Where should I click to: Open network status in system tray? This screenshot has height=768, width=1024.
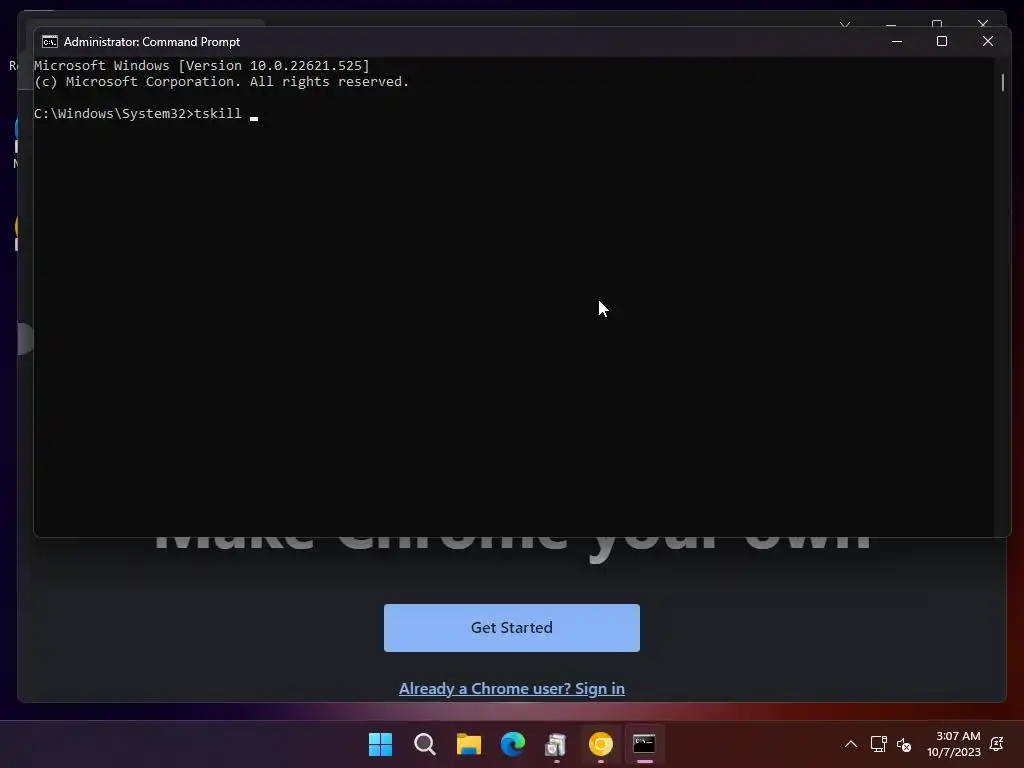878,744
